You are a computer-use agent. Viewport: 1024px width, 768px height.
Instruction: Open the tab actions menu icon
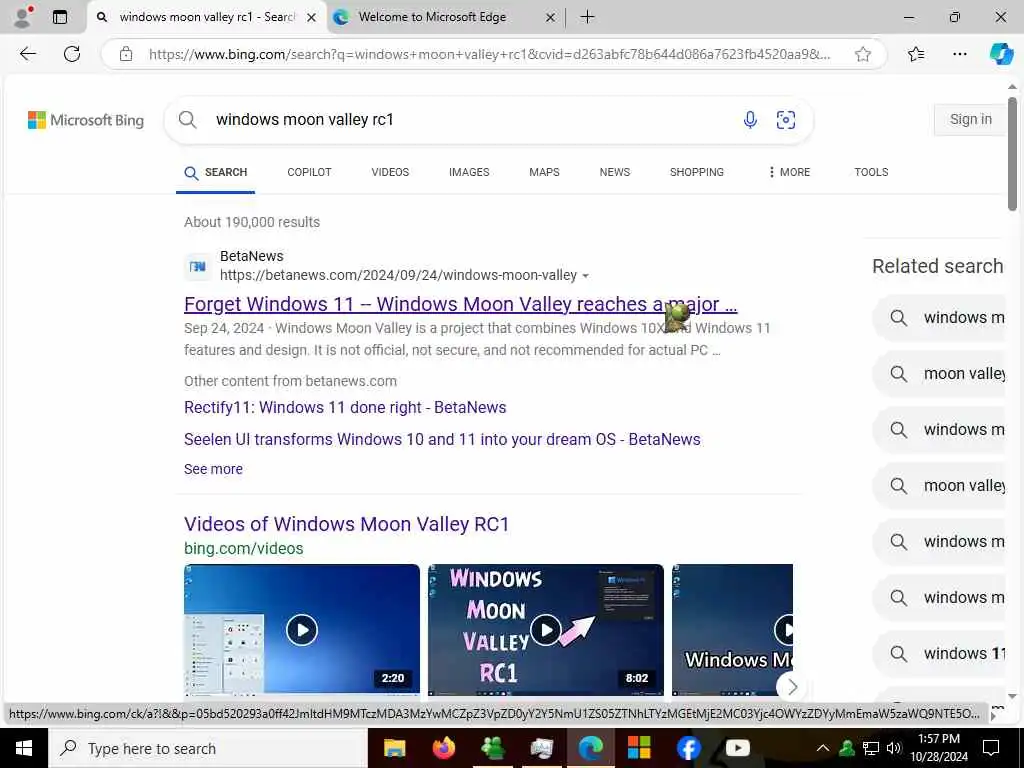pyautogui.click(x=60, y=17)
